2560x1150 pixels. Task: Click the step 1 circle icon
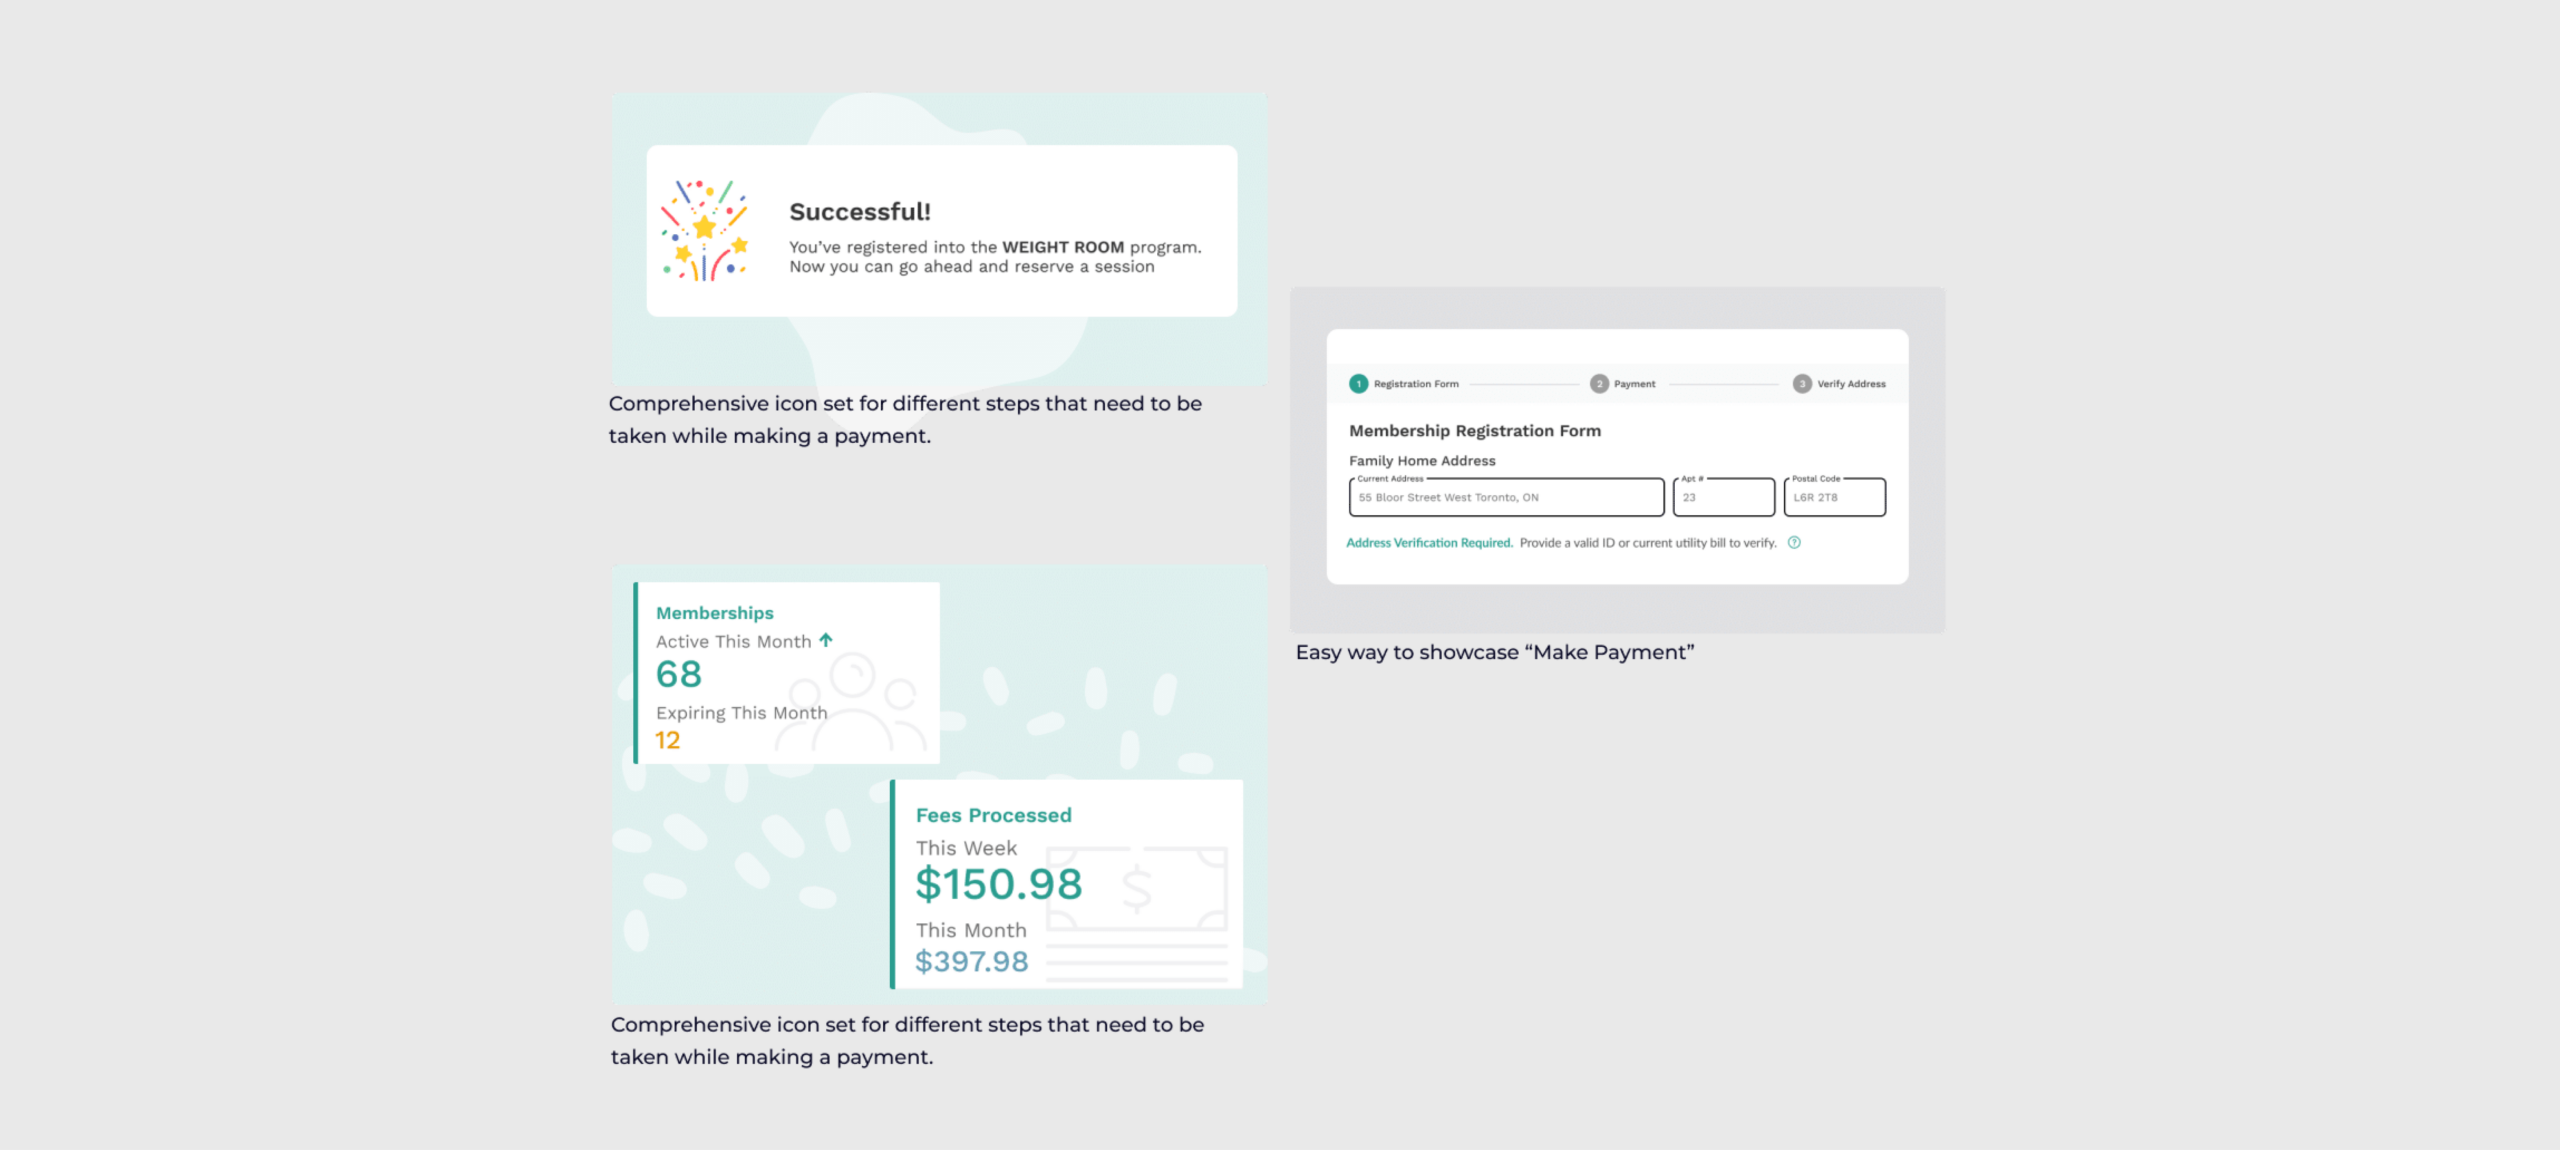click(1358, 384)
